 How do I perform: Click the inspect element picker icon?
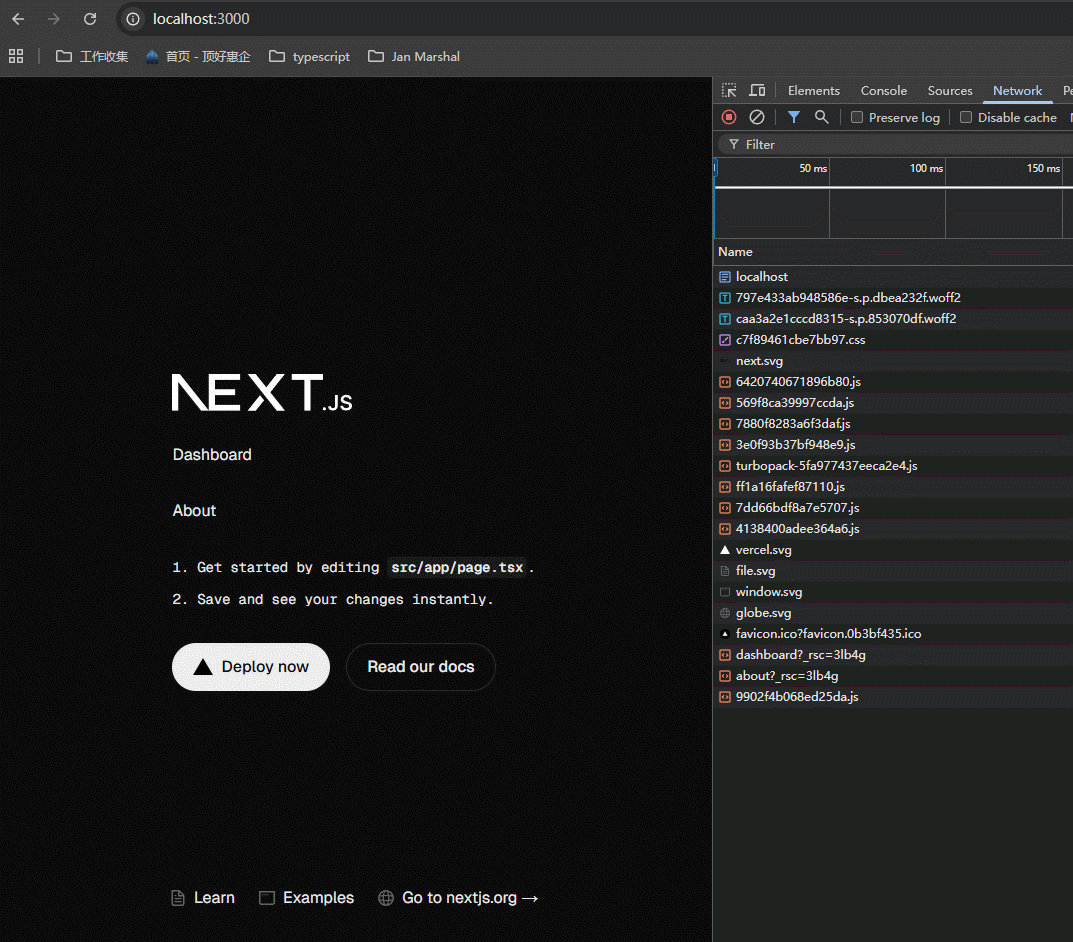pos(729,90)
